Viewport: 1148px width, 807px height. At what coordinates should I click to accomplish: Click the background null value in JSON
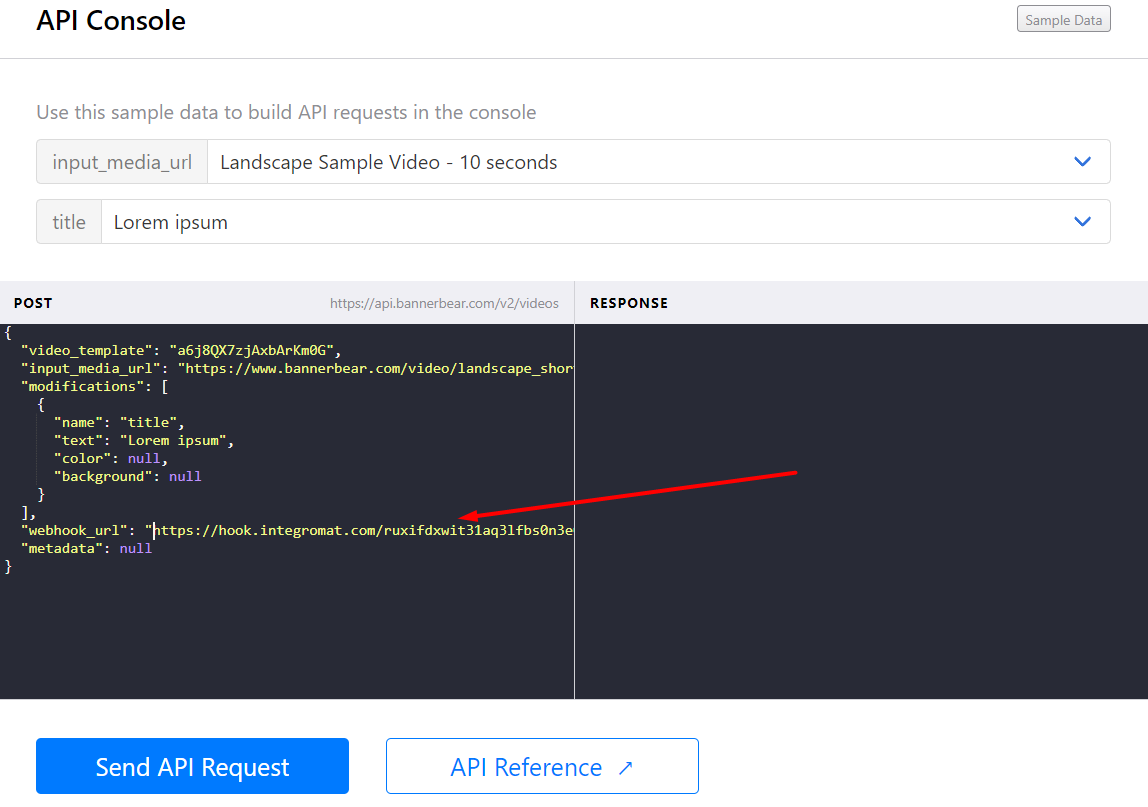coord(185,476)
